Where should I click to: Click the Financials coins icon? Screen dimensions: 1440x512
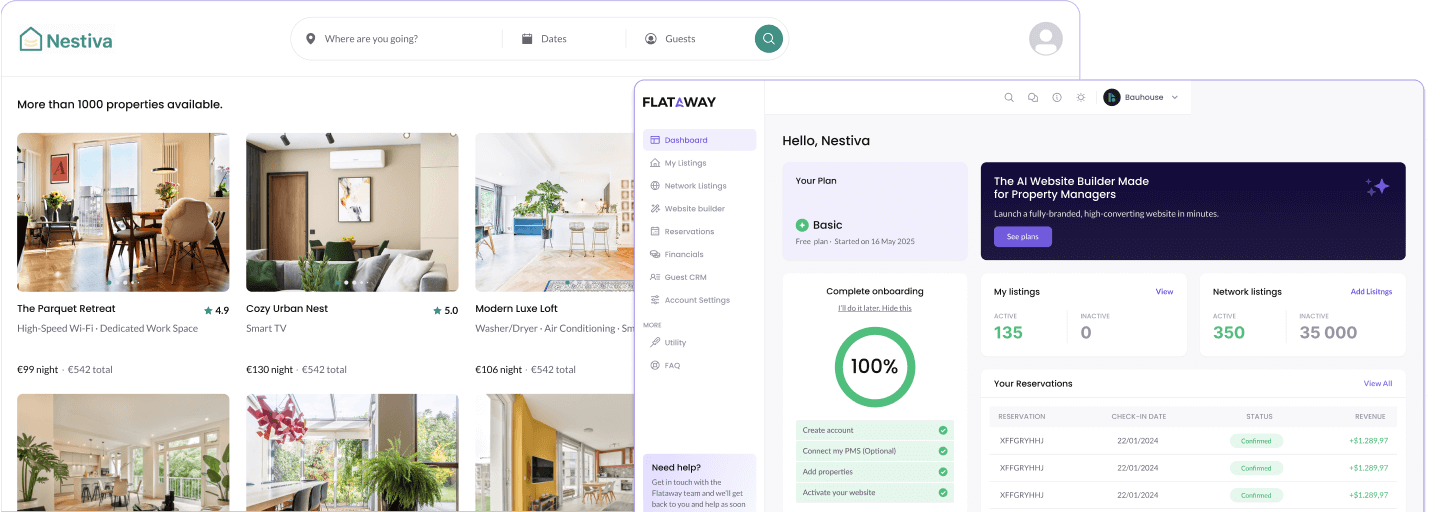[655, 254]
